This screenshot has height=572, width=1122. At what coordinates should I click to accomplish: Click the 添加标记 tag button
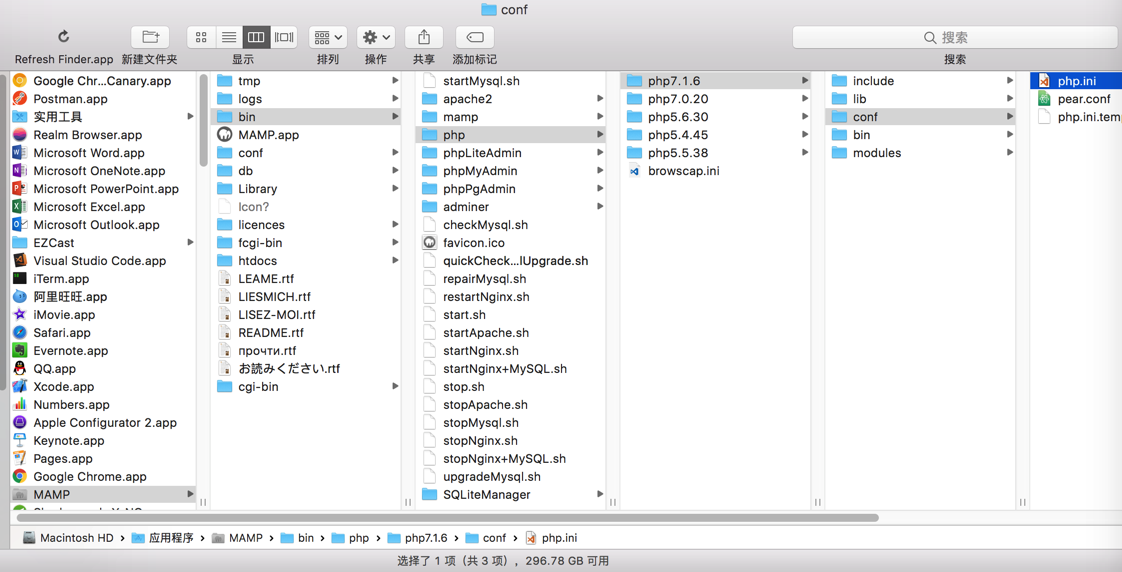click(x=474, y=37)
